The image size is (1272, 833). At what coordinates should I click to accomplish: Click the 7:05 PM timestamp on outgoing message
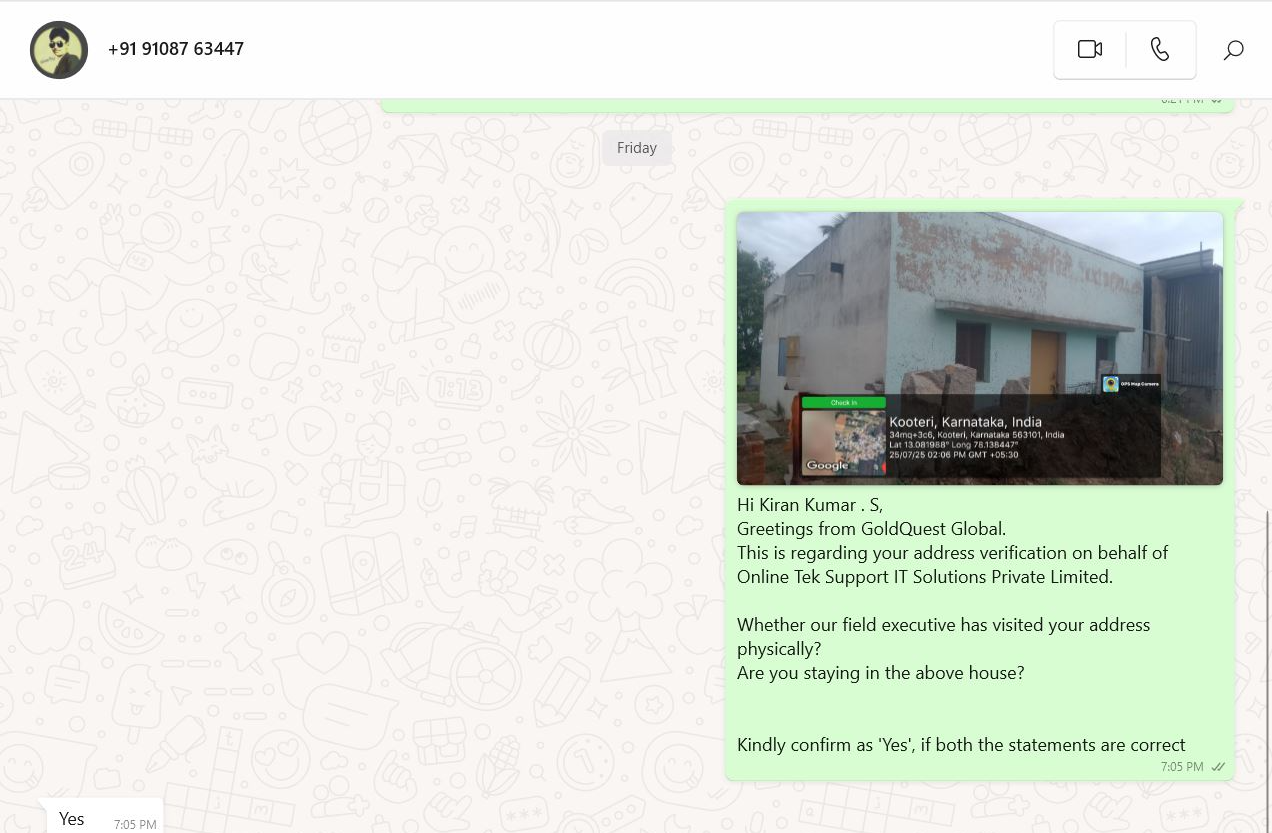click(x=1182, y=767)
